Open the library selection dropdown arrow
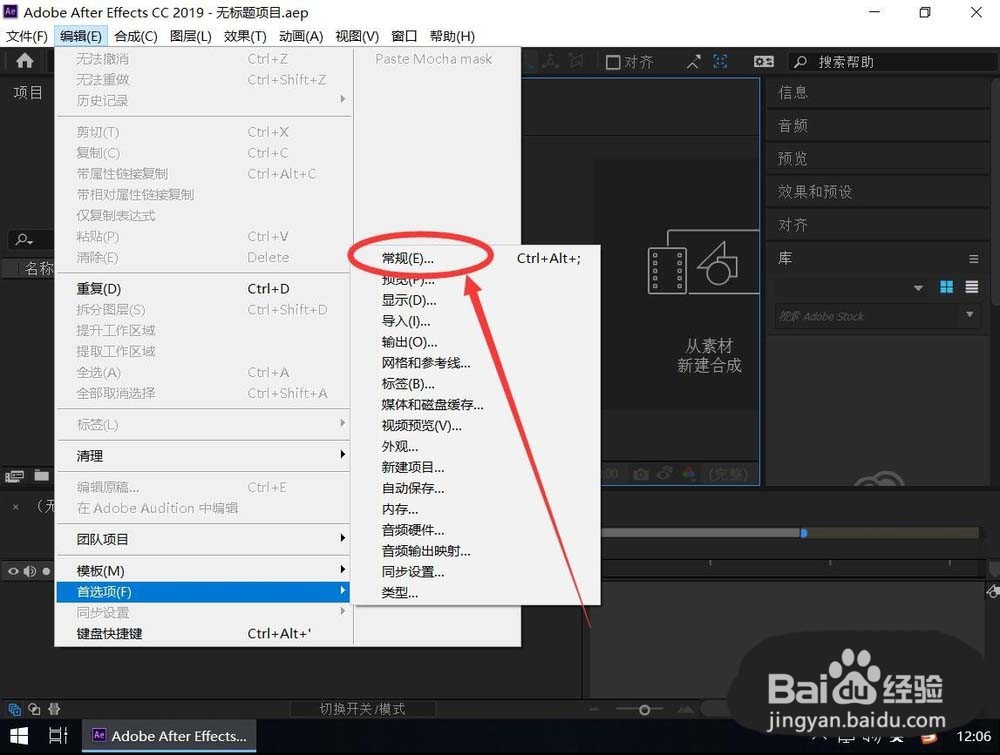Image resolution: width=1000 pixels, height=755 pixels. click(918, 288)
